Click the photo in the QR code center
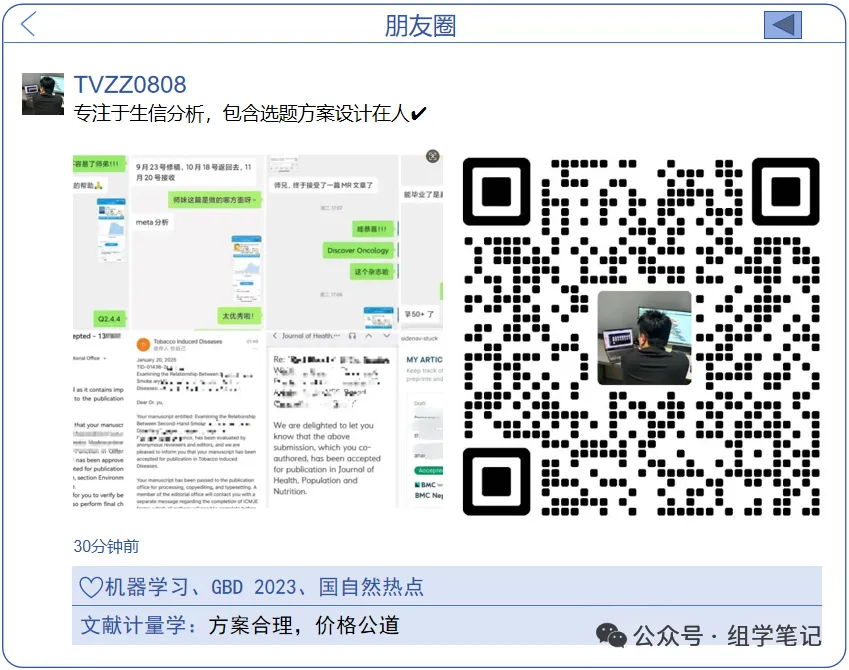Image resolution: width=849 pixels, height=670 pixels. (x=644, y=338)
